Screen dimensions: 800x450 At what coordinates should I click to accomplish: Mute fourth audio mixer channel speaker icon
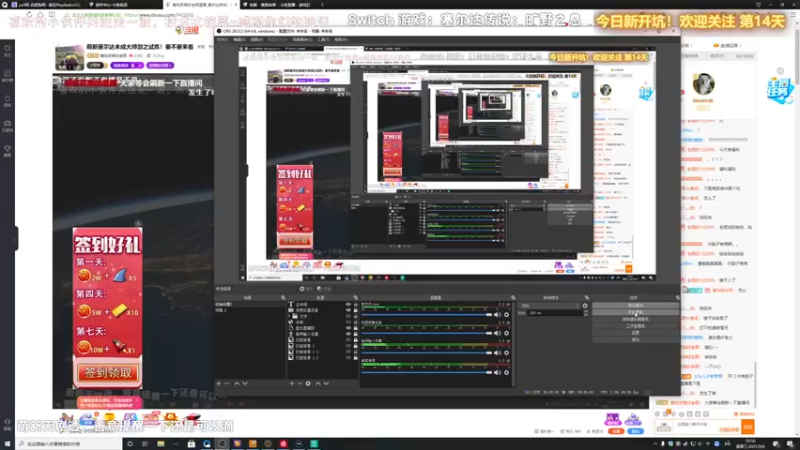[x=497, y=372]
